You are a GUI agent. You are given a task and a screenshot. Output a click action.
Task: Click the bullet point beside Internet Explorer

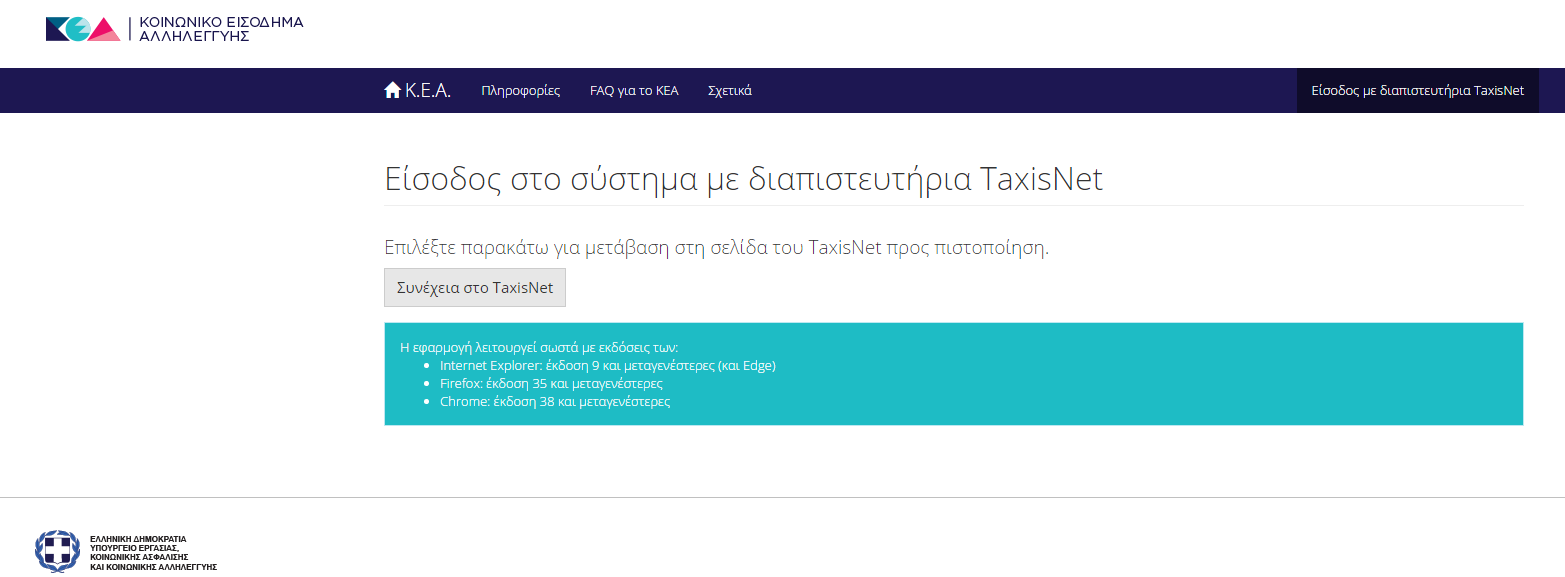point(428,366)
